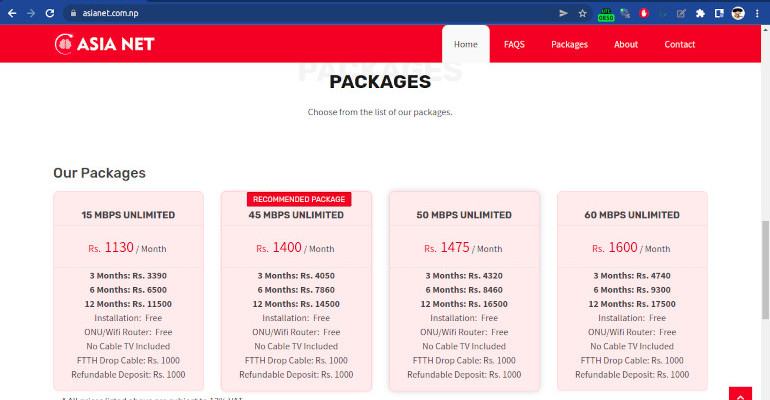Bookmark this page with the star icon

[582, 13]
